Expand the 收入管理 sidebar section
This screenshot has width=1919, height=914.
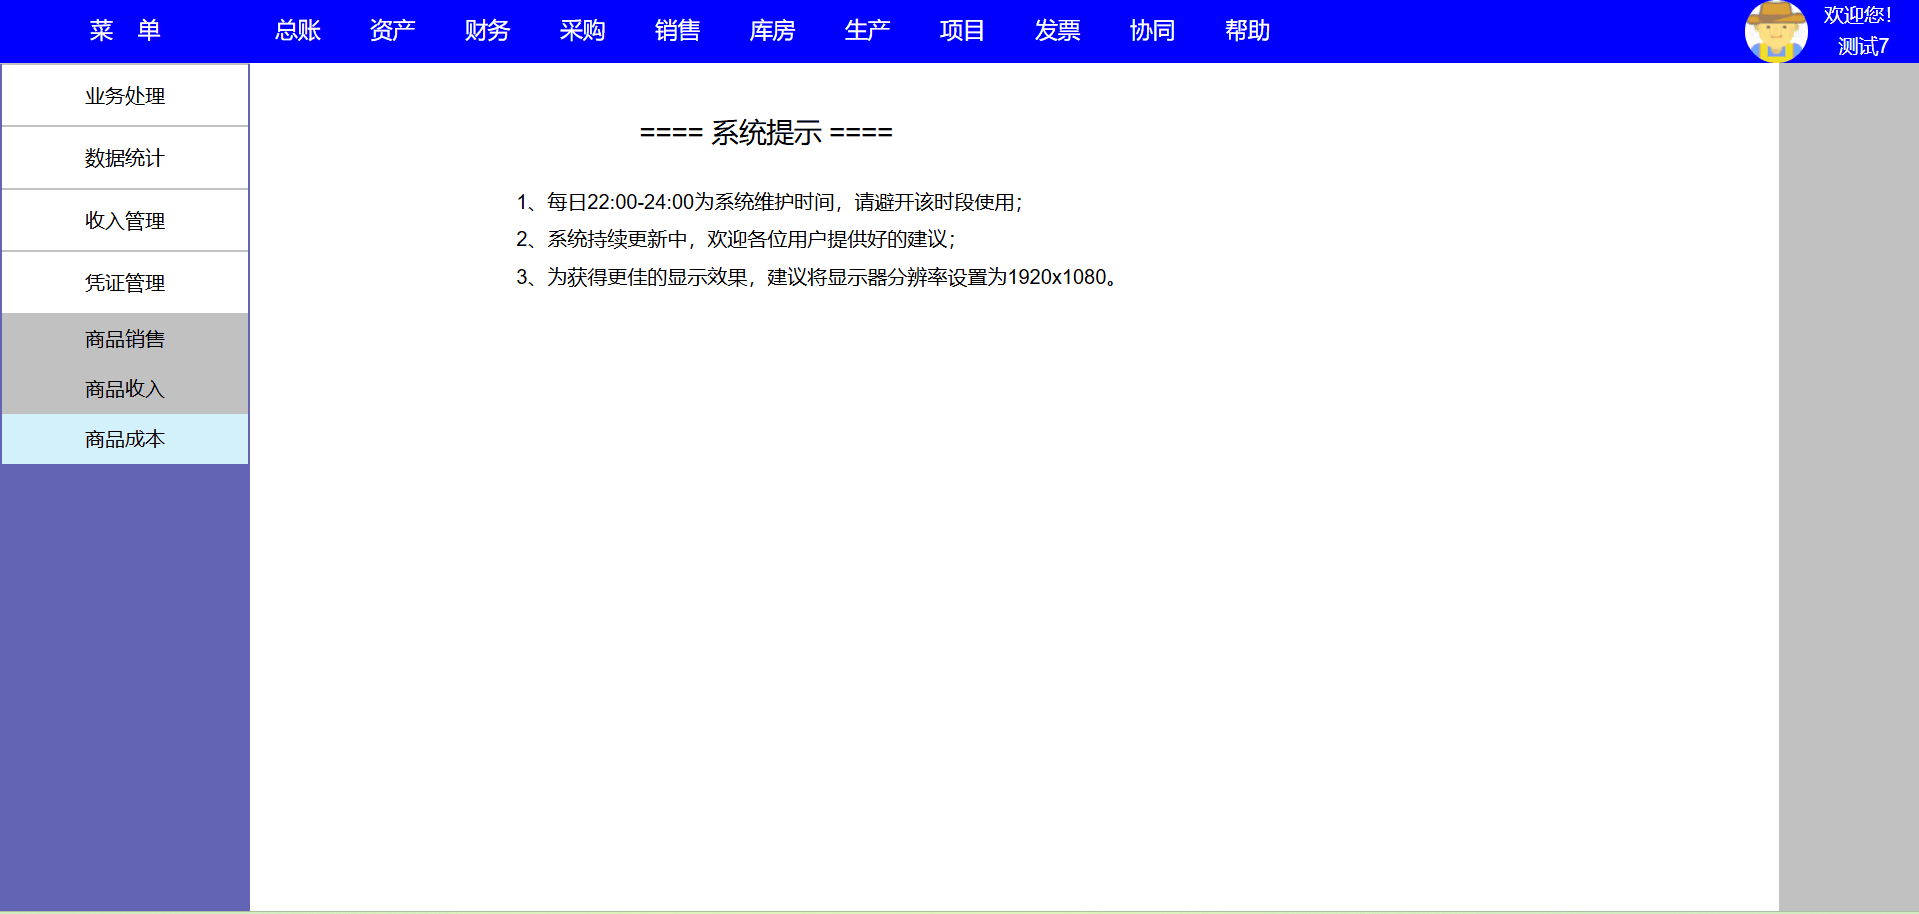tap(125, 221)
